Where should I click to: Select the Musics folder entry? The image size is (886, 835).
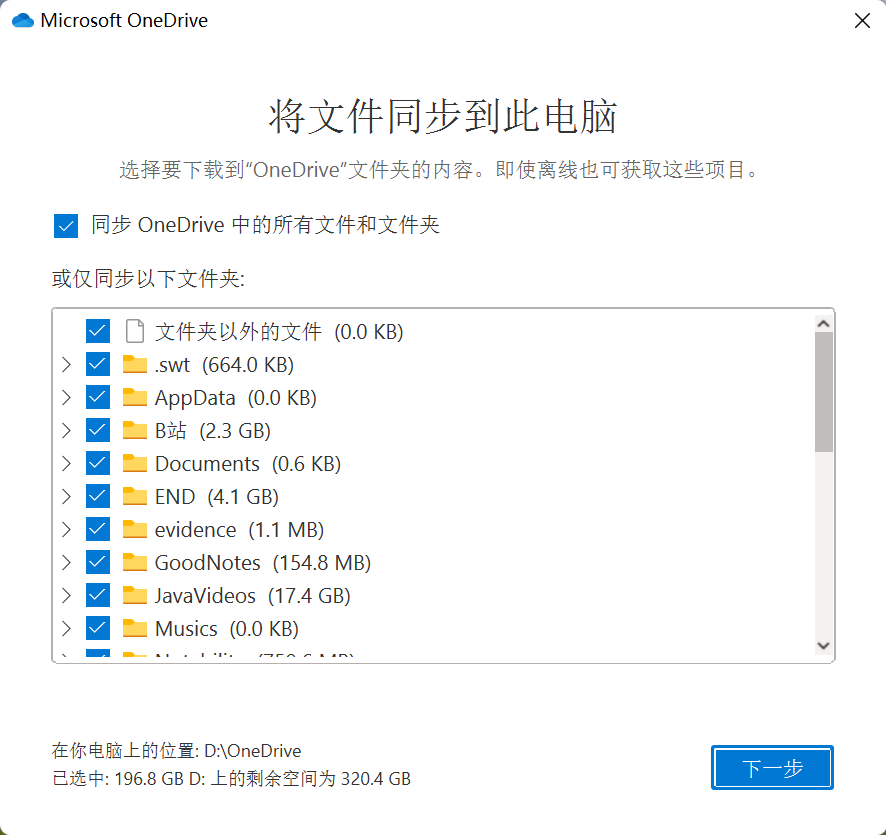coord(186,628)
